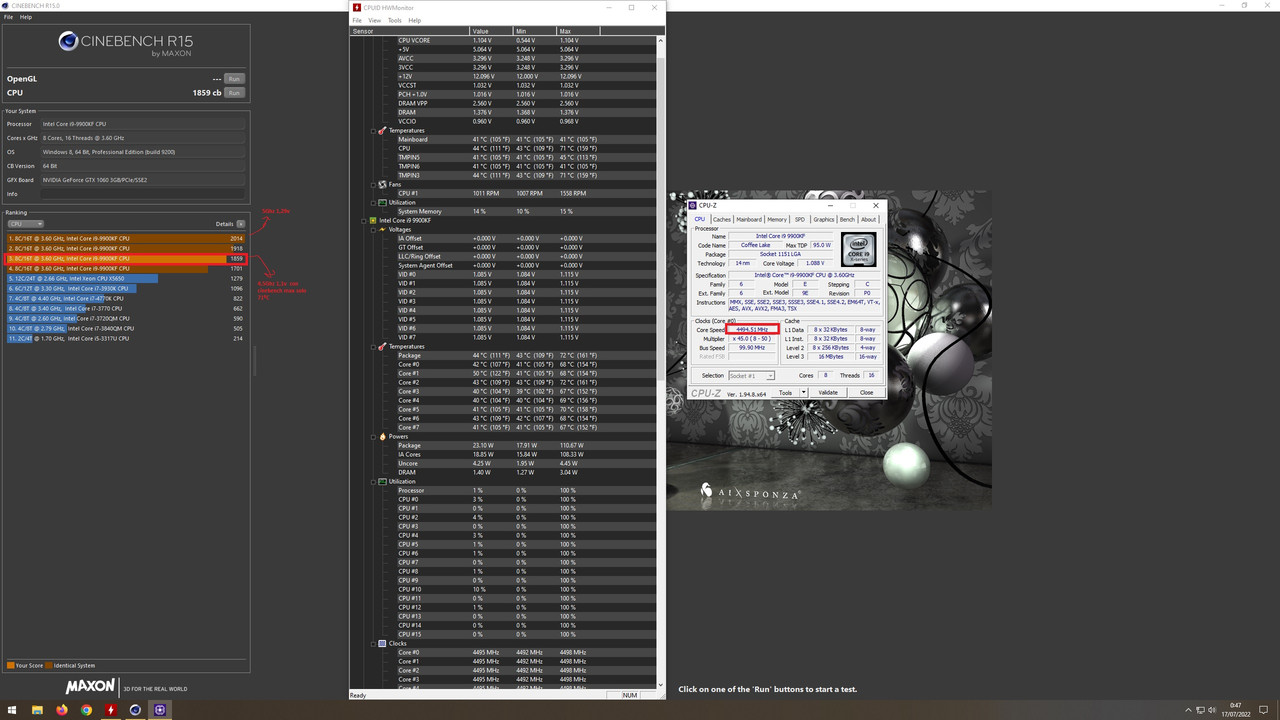
Task: Select ranking row 3 with score 1859
Action: tap(126, 258)
